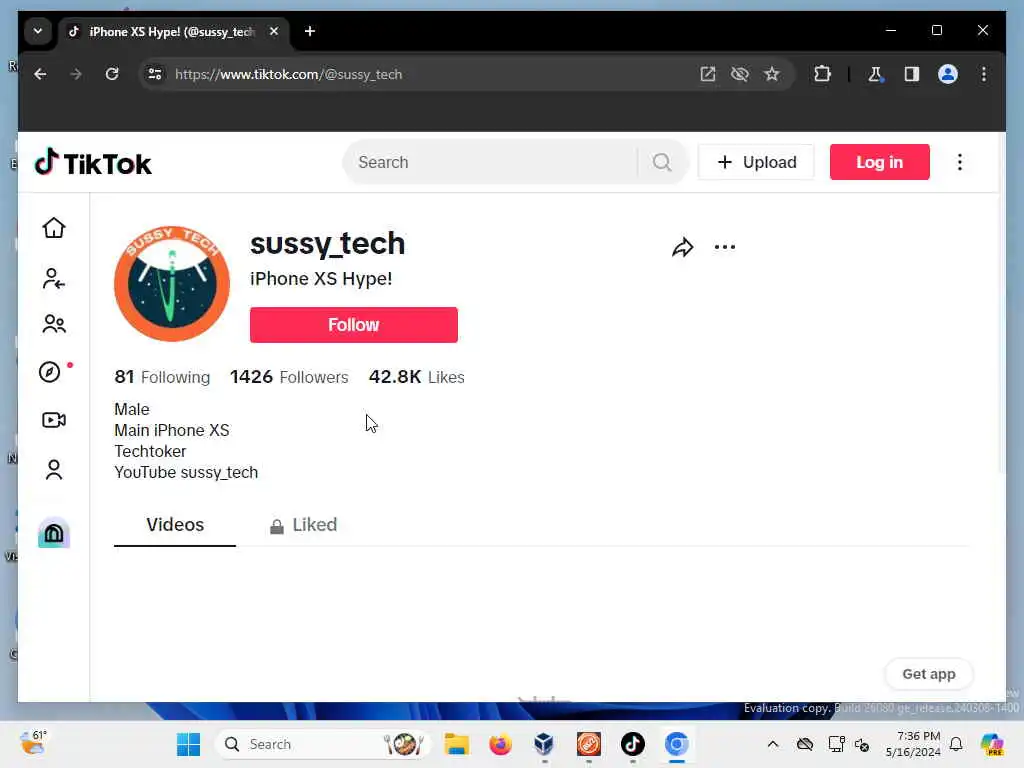
Task: Switch to the locked Liked tab
Action: 304,525
